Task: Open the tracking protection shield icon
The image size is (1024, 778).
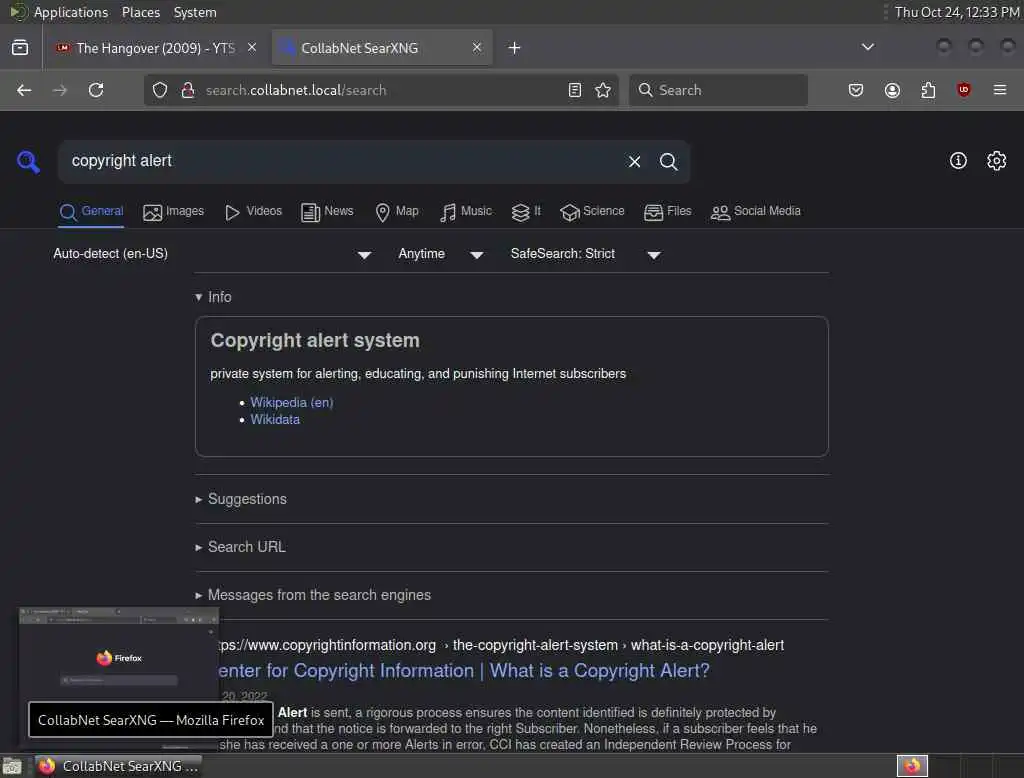Action: [160, 90]
